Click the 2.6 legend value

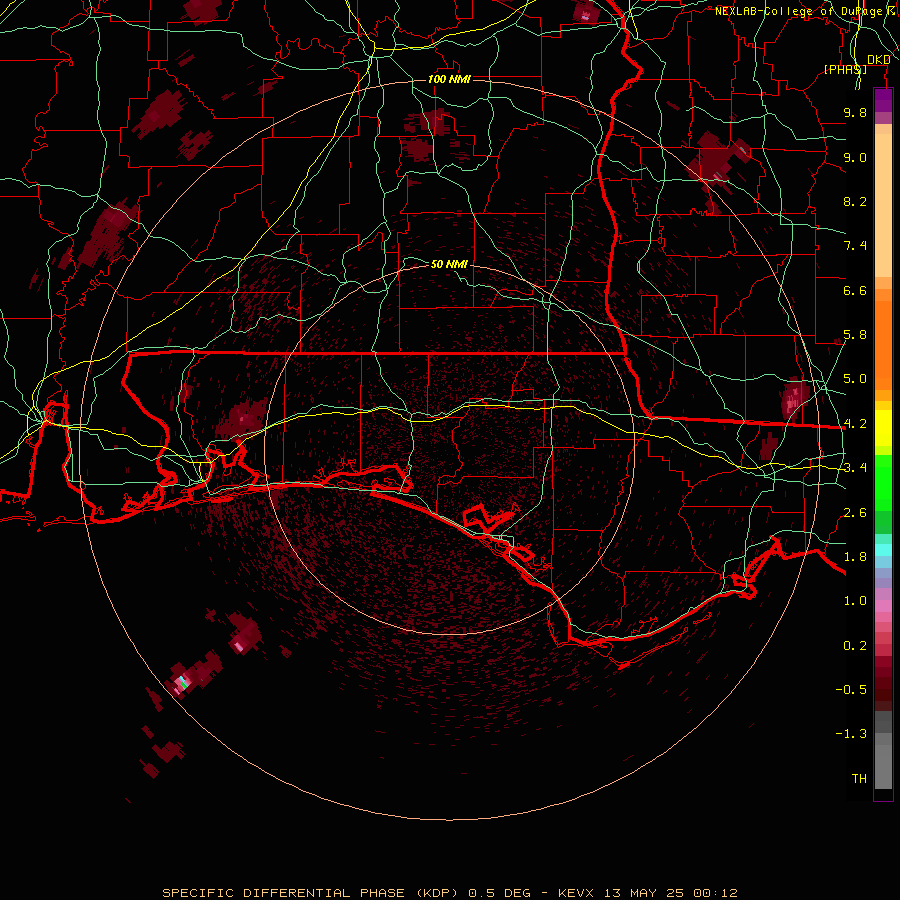point(855,512)
